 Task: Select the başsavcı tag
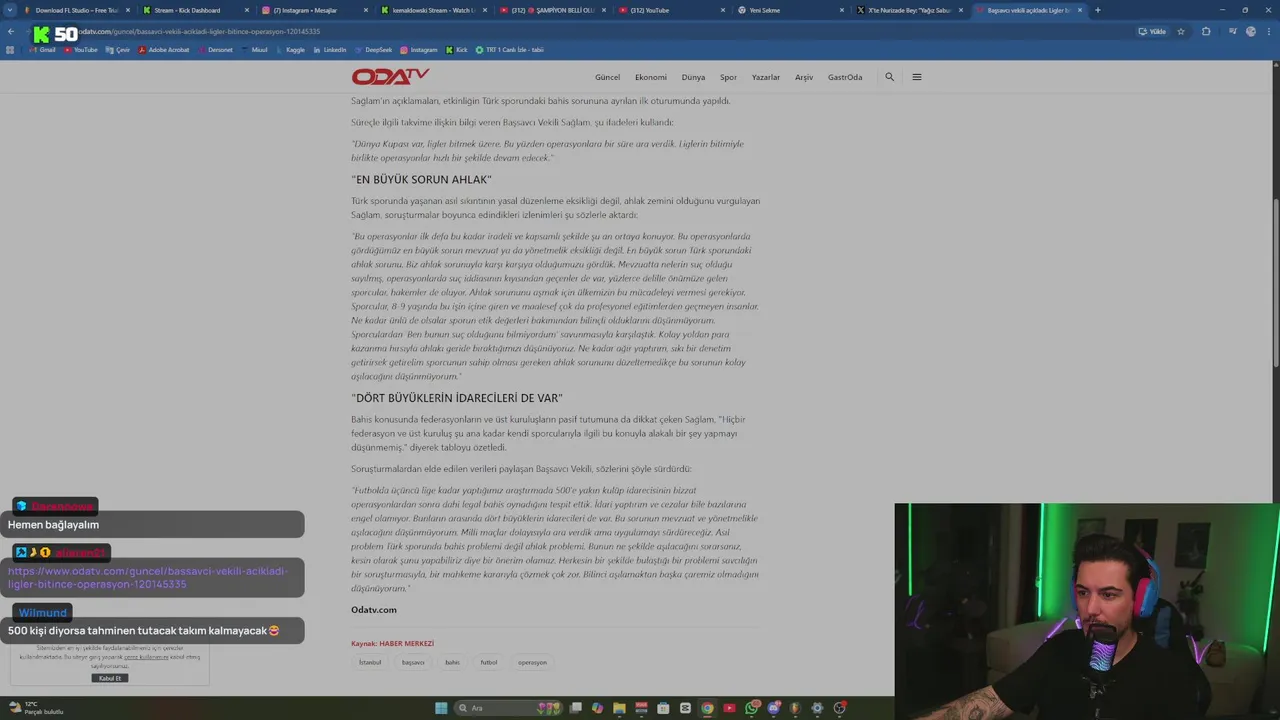click(x=413, y=662)
